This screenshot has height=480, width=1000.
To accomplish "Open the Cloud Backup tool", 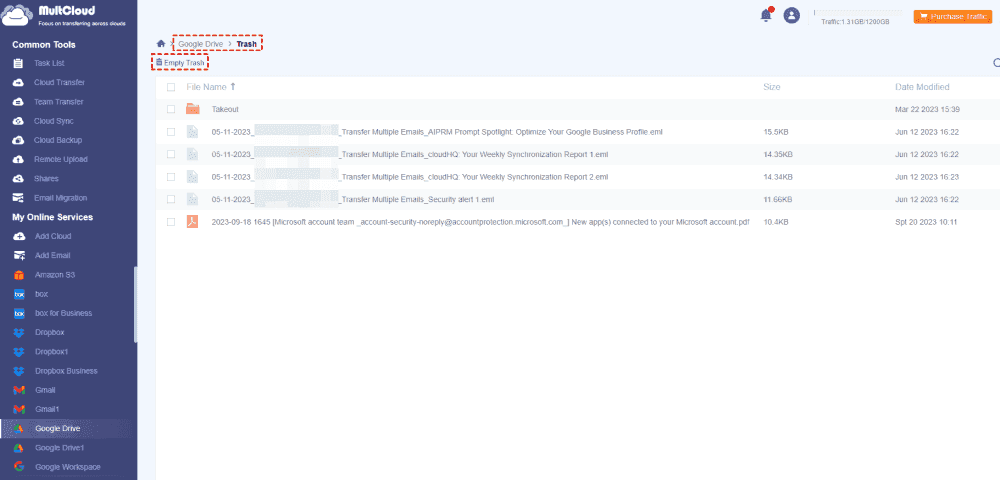I will click(57, 140).
